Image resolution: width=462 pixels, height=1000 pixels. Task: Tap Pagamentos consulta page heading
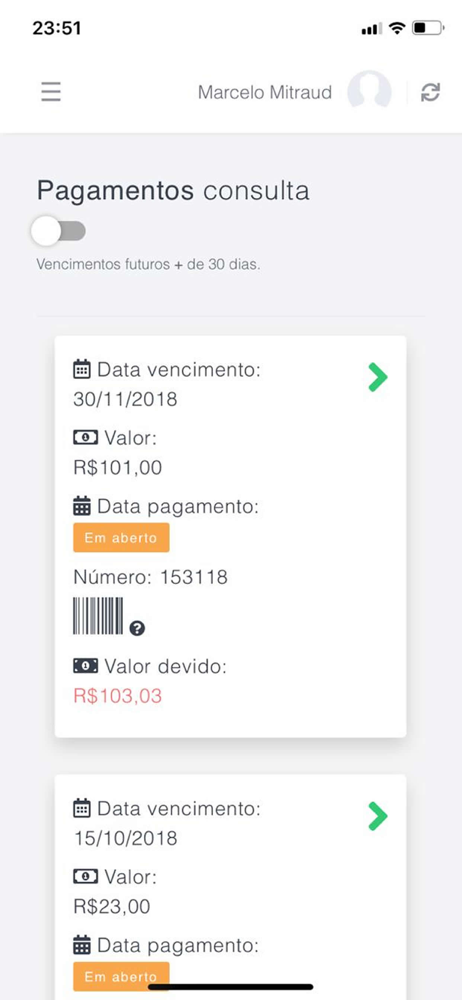click(173, 190)
